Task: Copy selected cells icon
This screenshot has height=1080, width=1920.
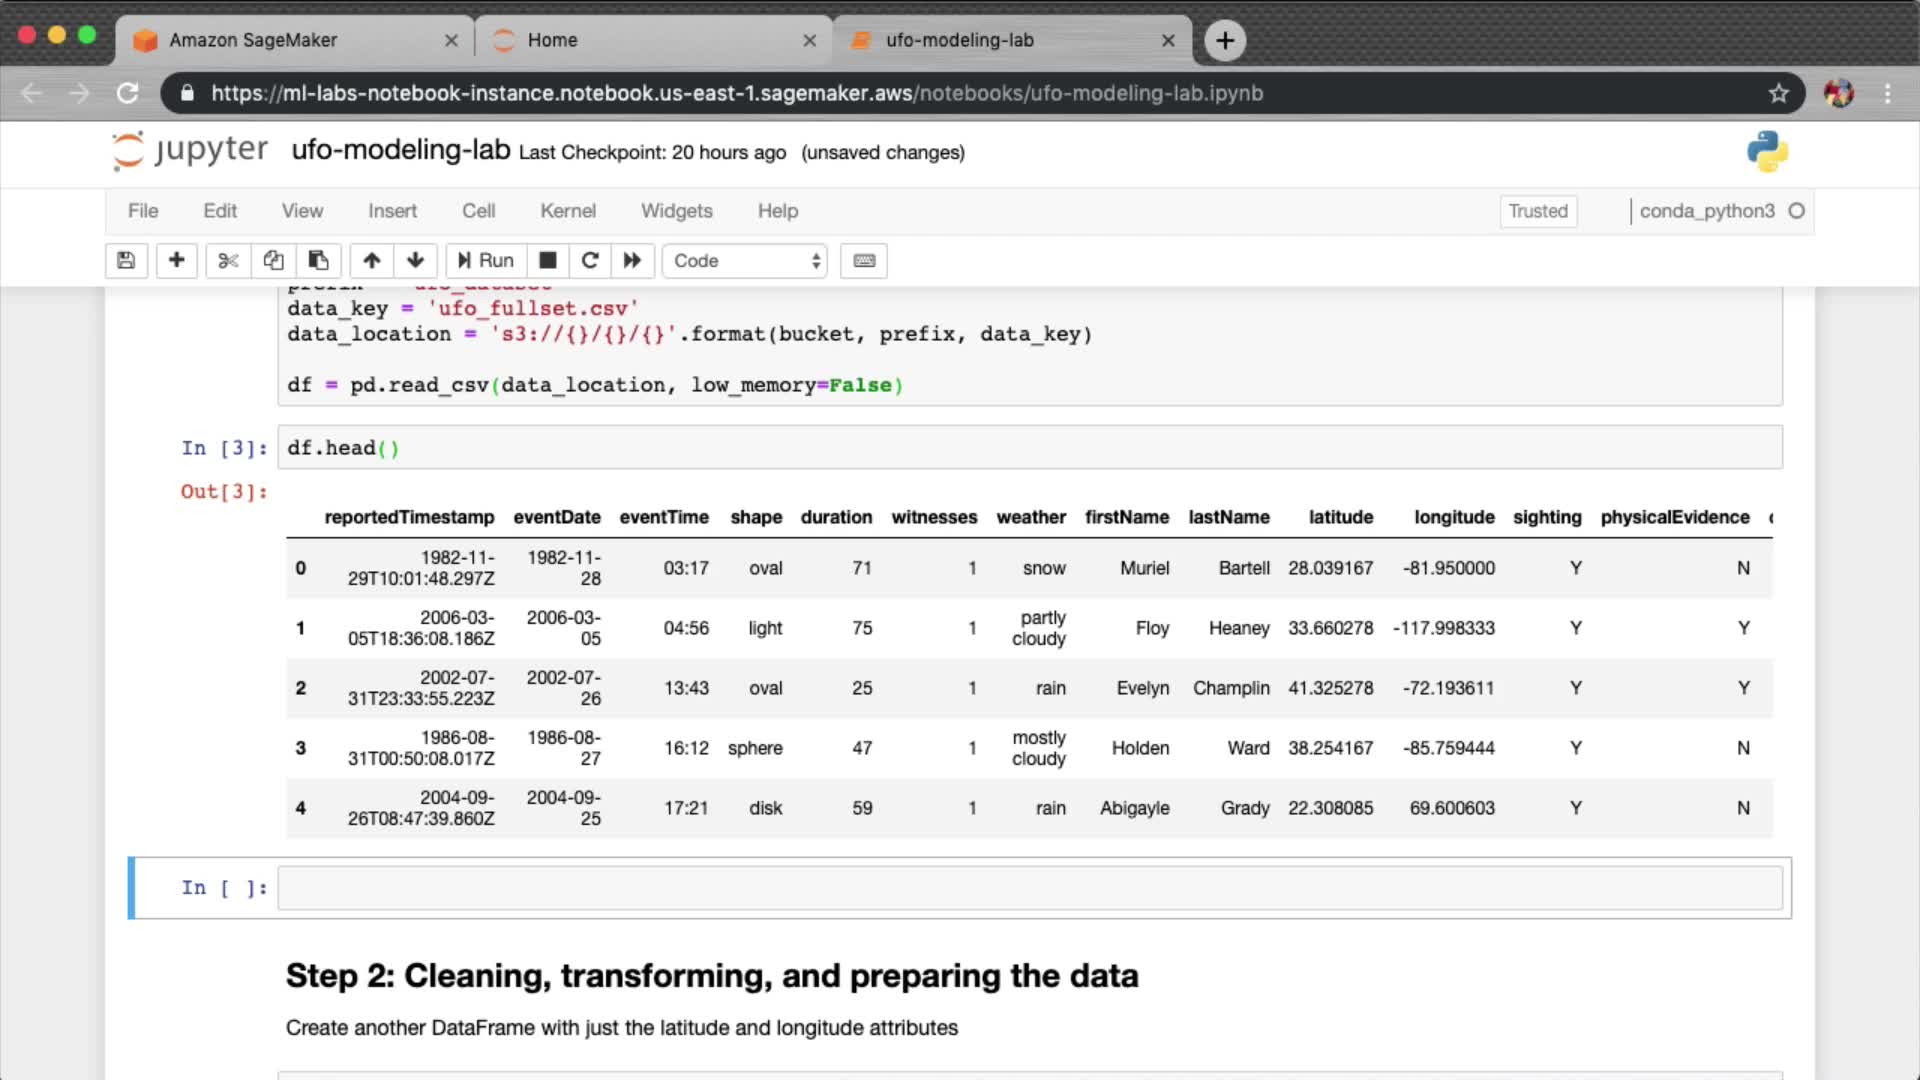Action: pyautogui.click(x=273, y=261)
